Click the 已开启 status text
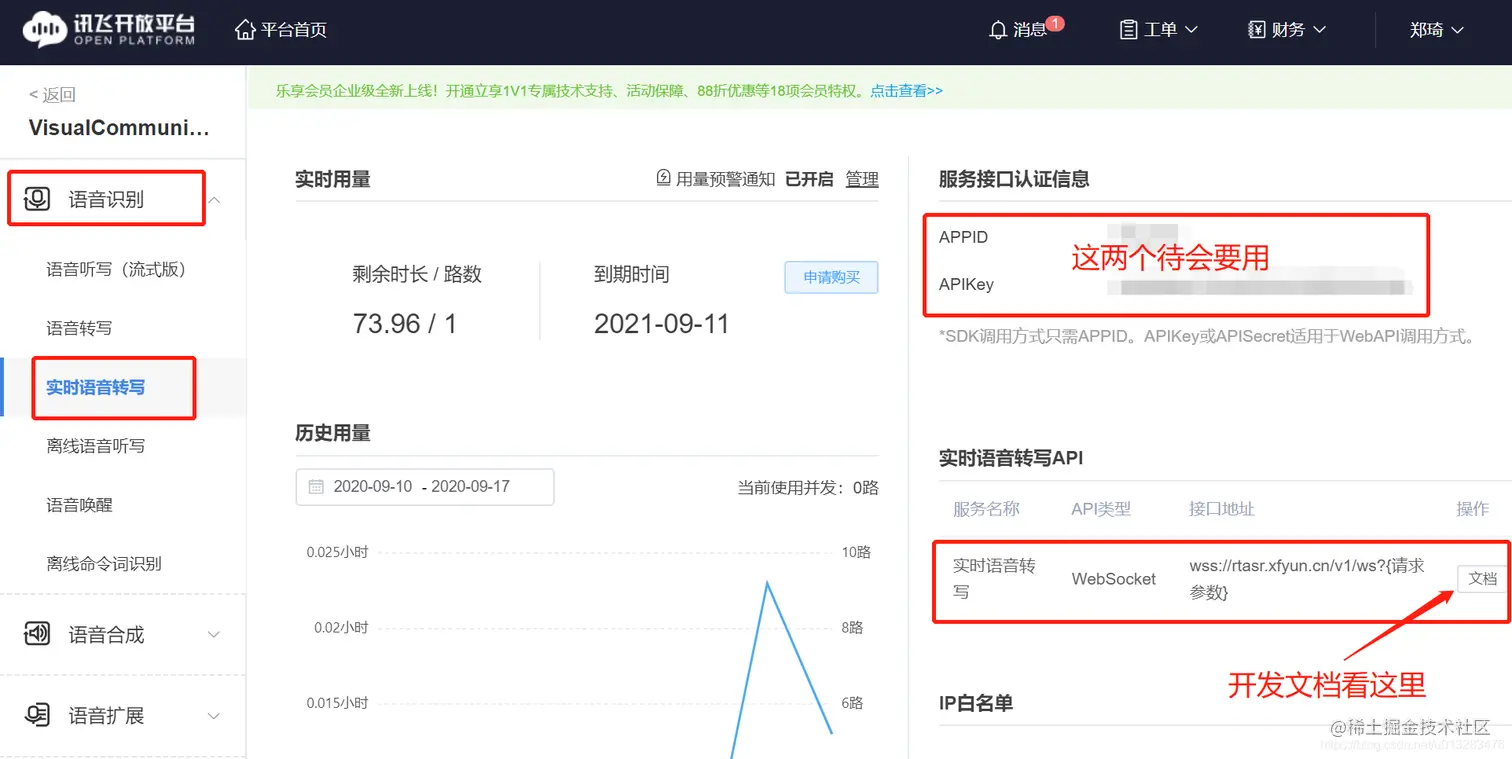Screen dimensions: 1512x759 (809, 179)
